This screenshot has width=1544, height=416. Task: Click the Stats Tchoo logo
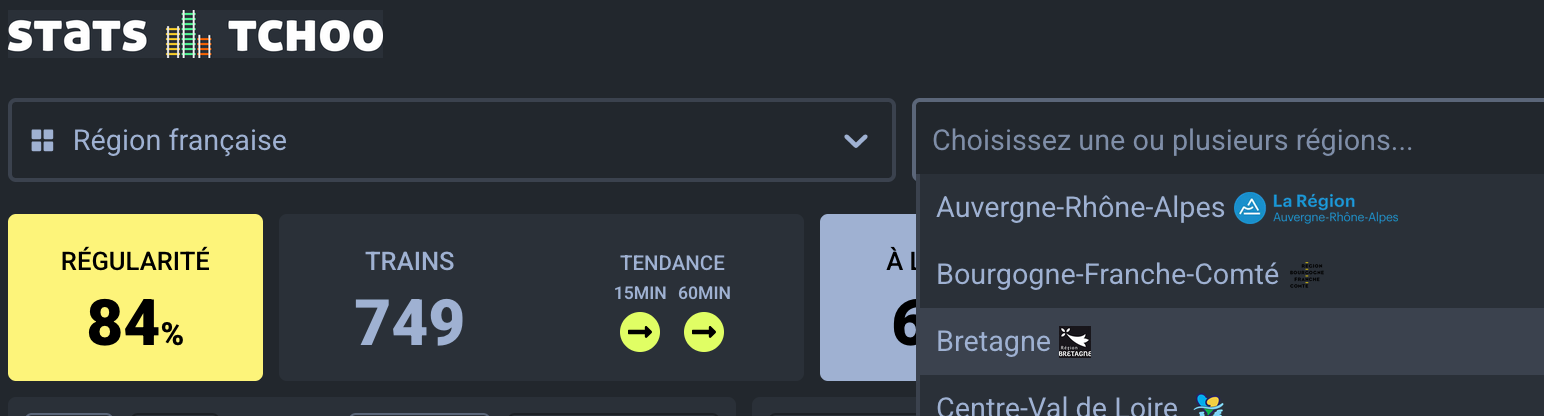(195, 34)
